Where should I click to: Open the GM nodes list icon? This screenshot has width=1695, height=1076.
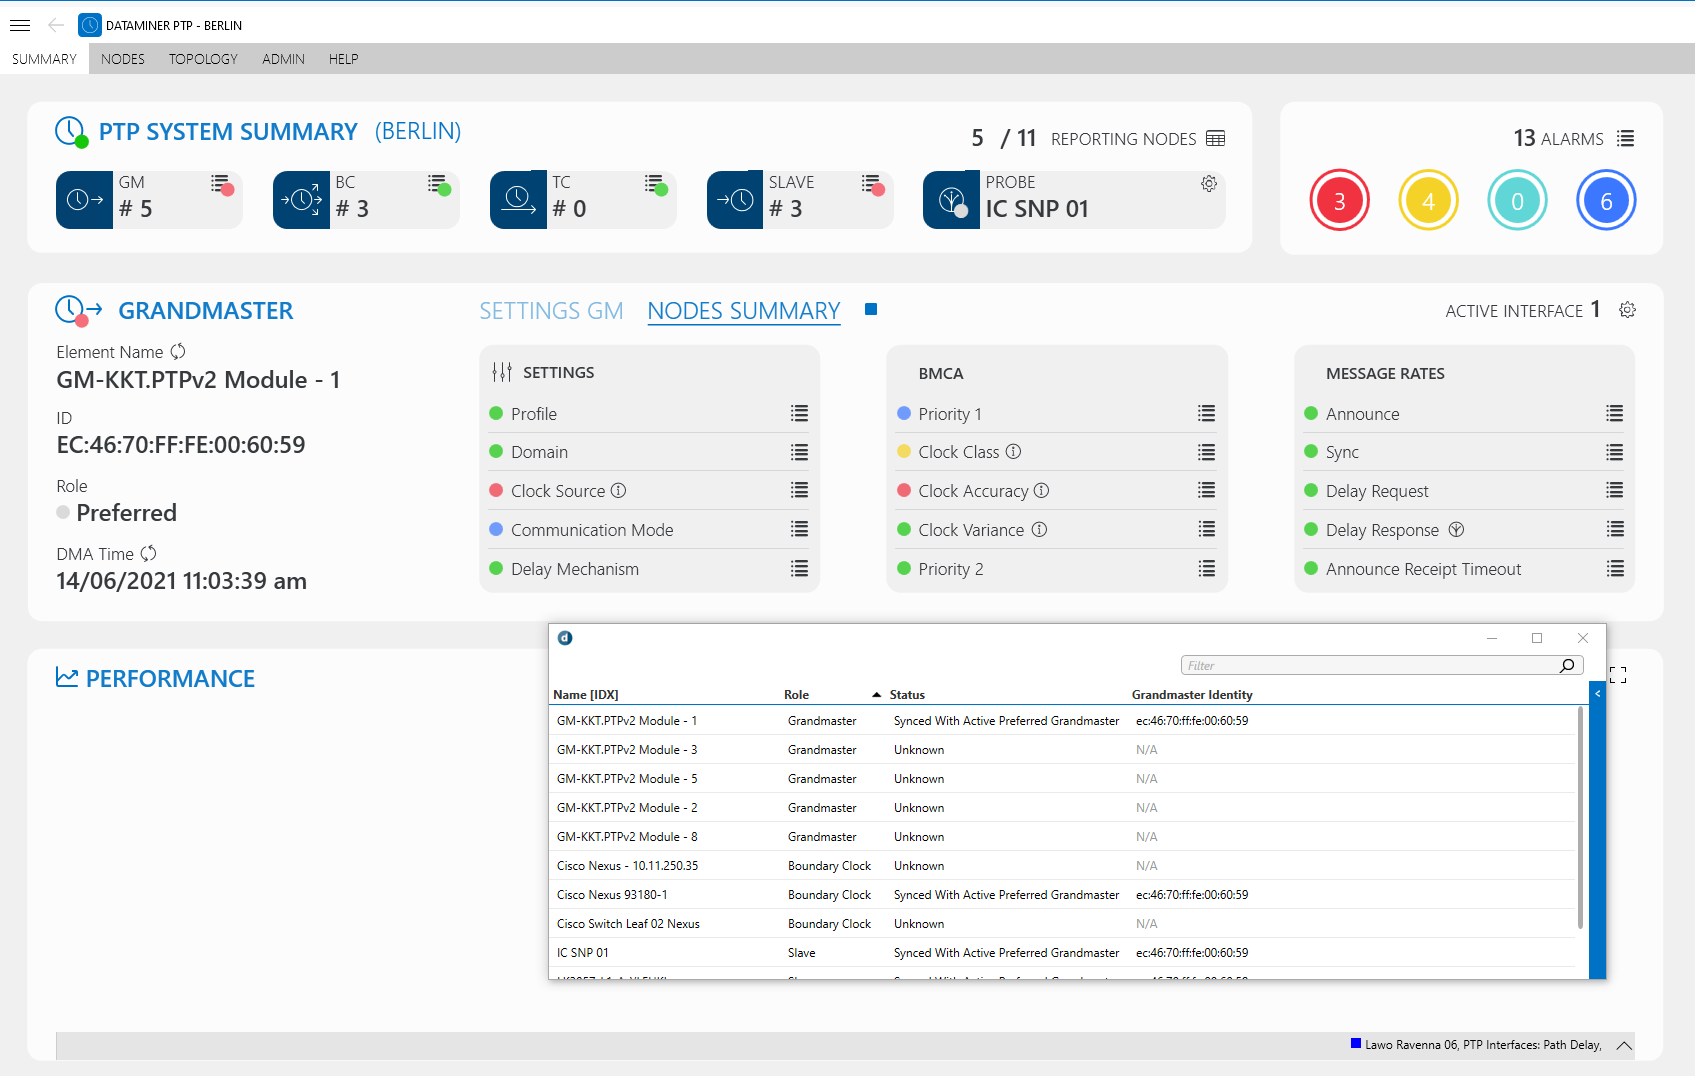point(222,182)
